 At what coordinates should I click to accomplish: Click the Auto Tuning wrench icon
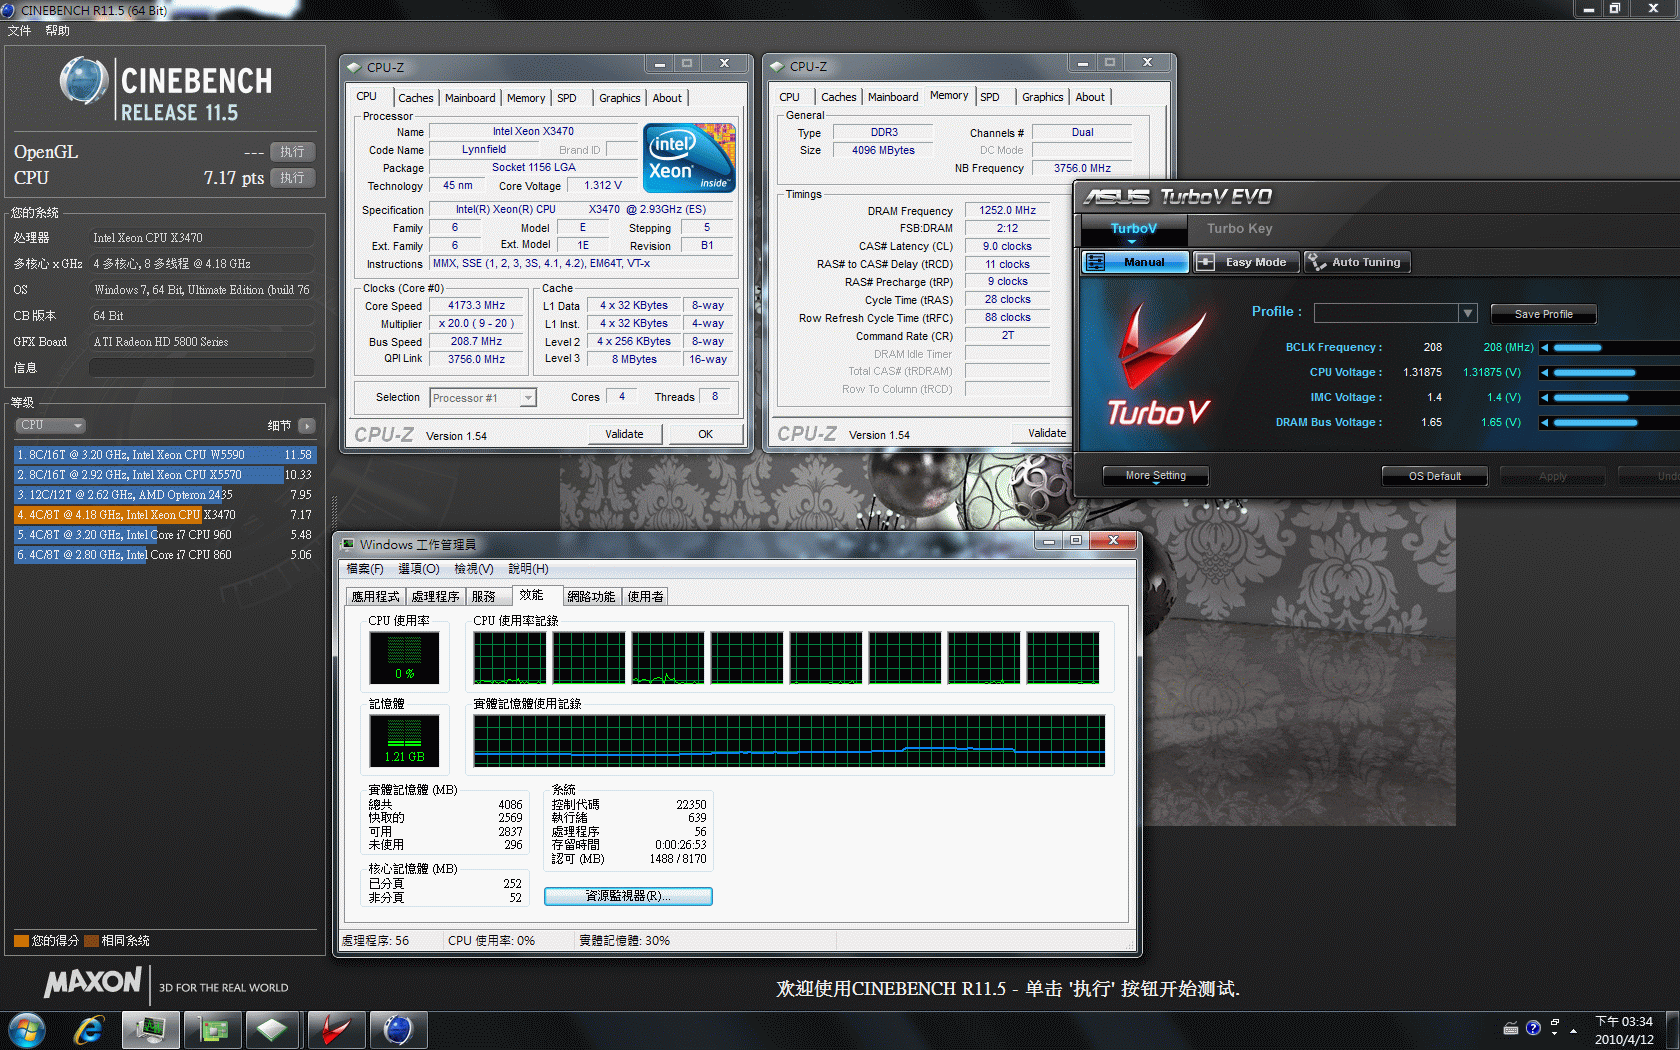[x=1316, y=262]
